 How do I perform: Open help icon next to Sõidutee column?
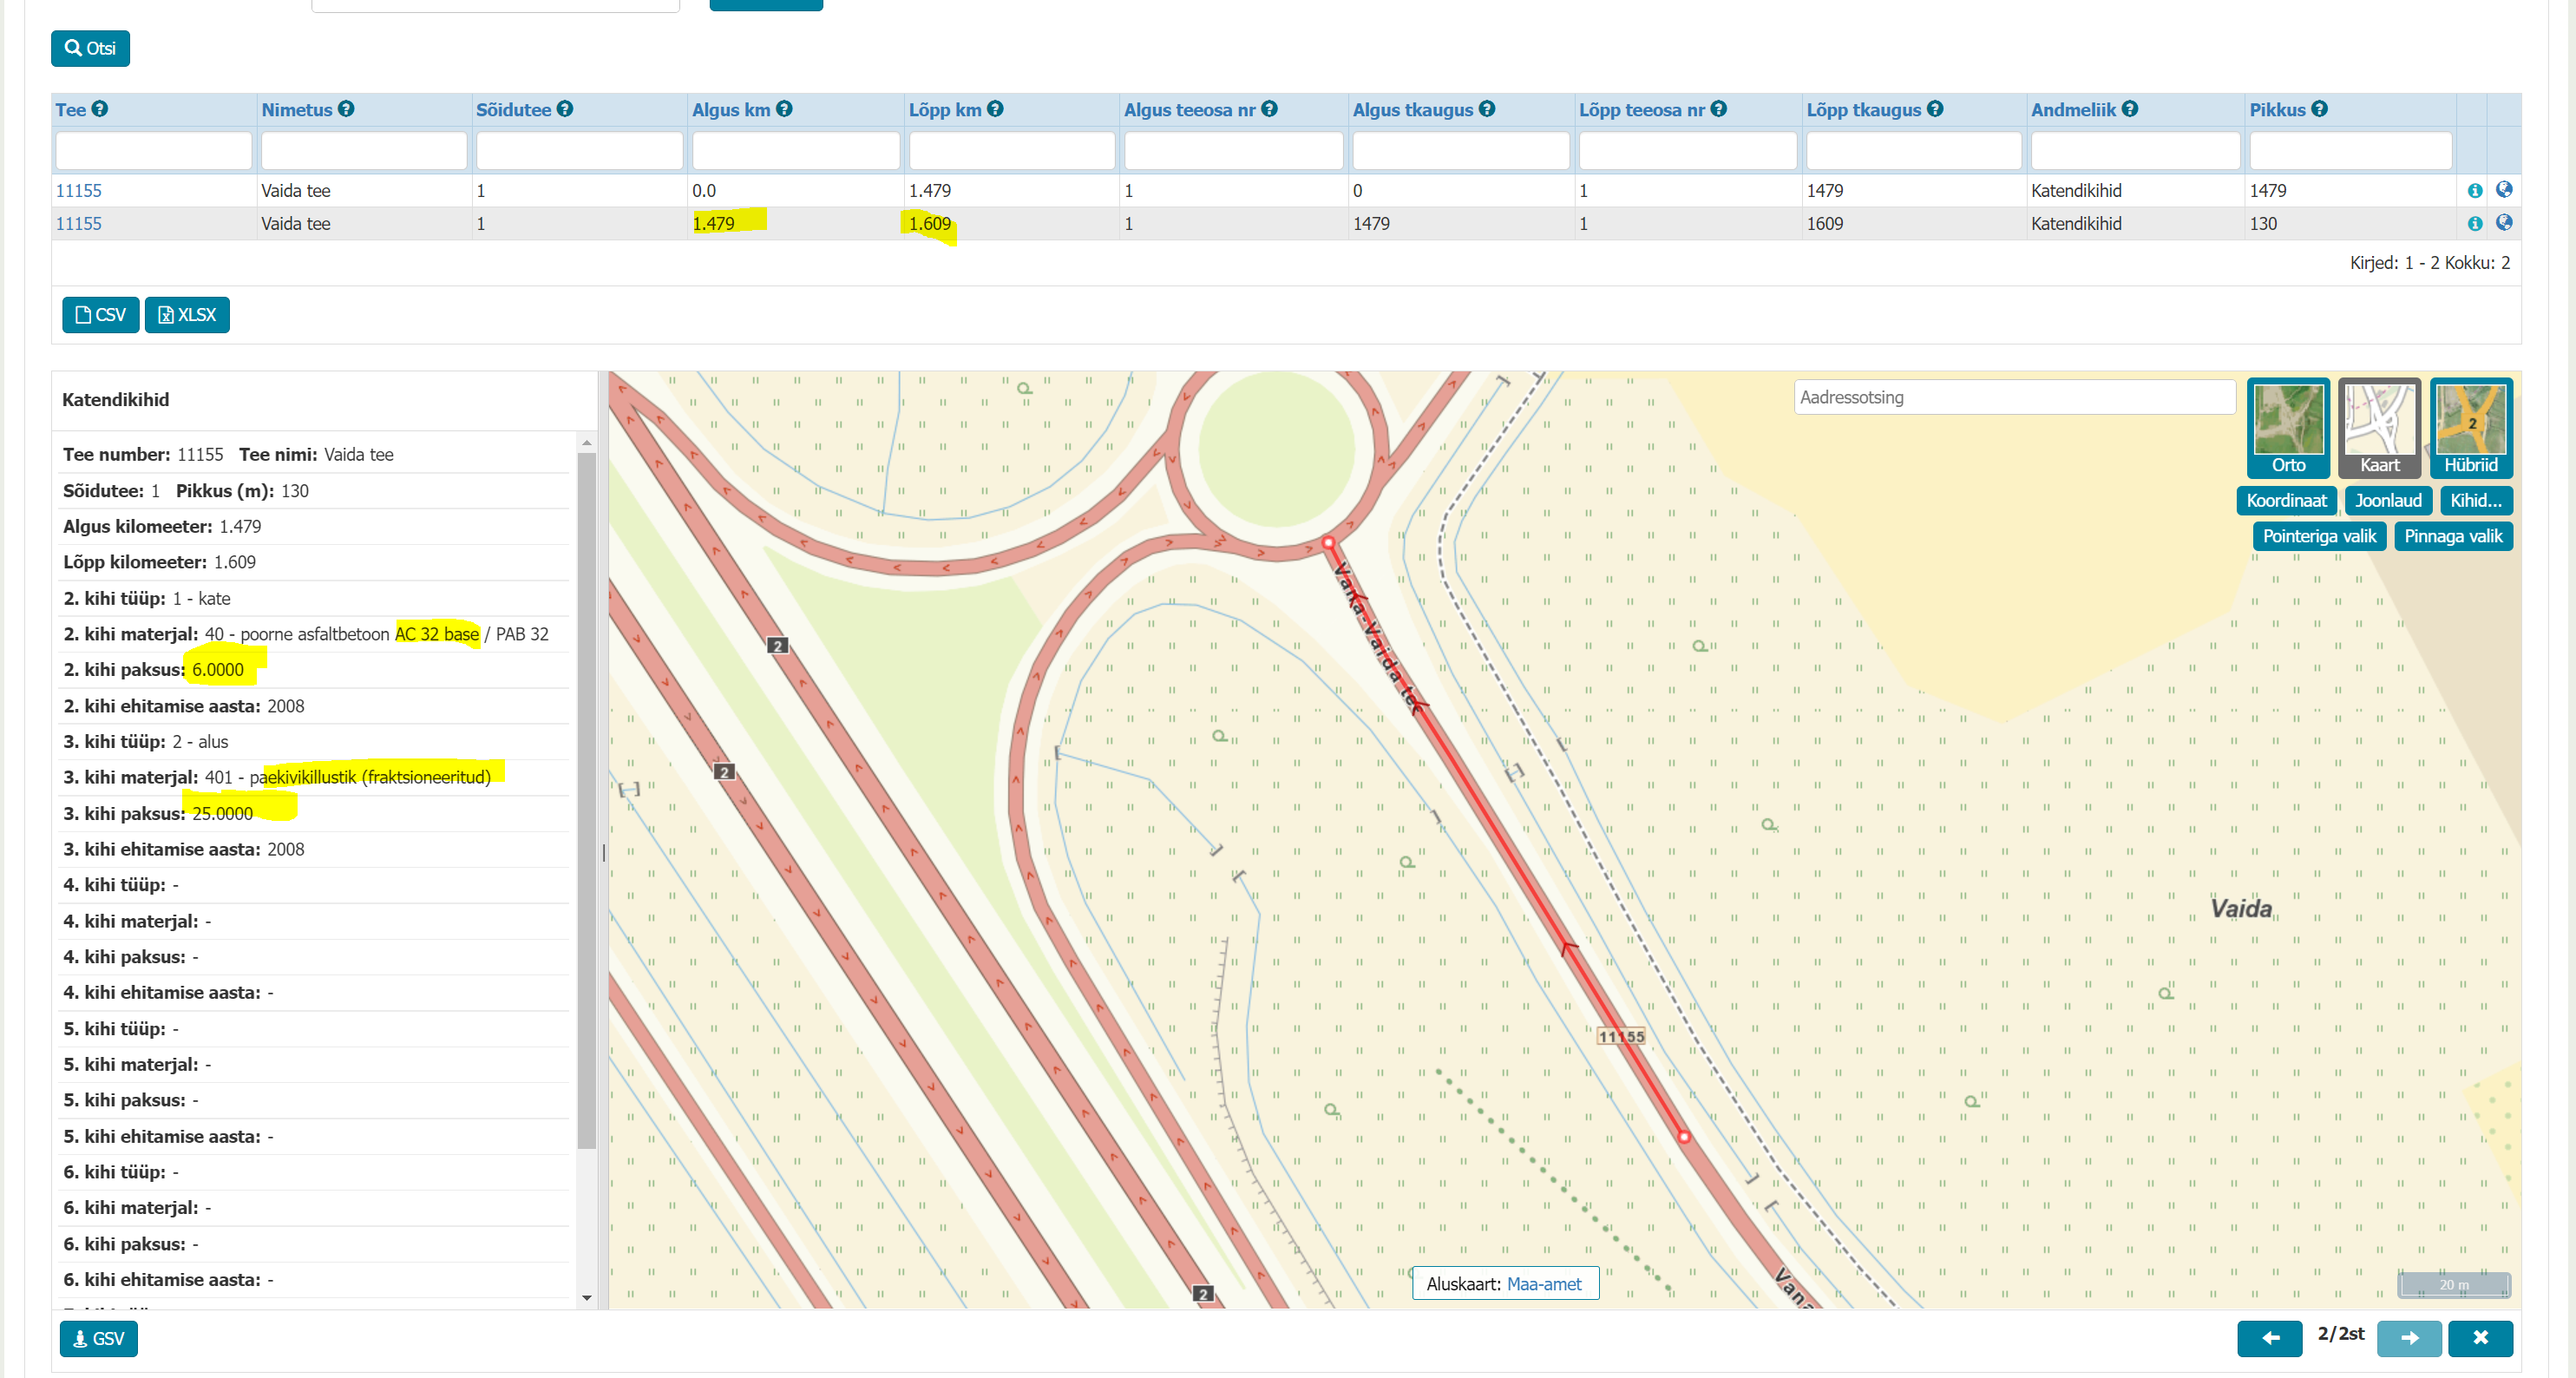point(565,109)
